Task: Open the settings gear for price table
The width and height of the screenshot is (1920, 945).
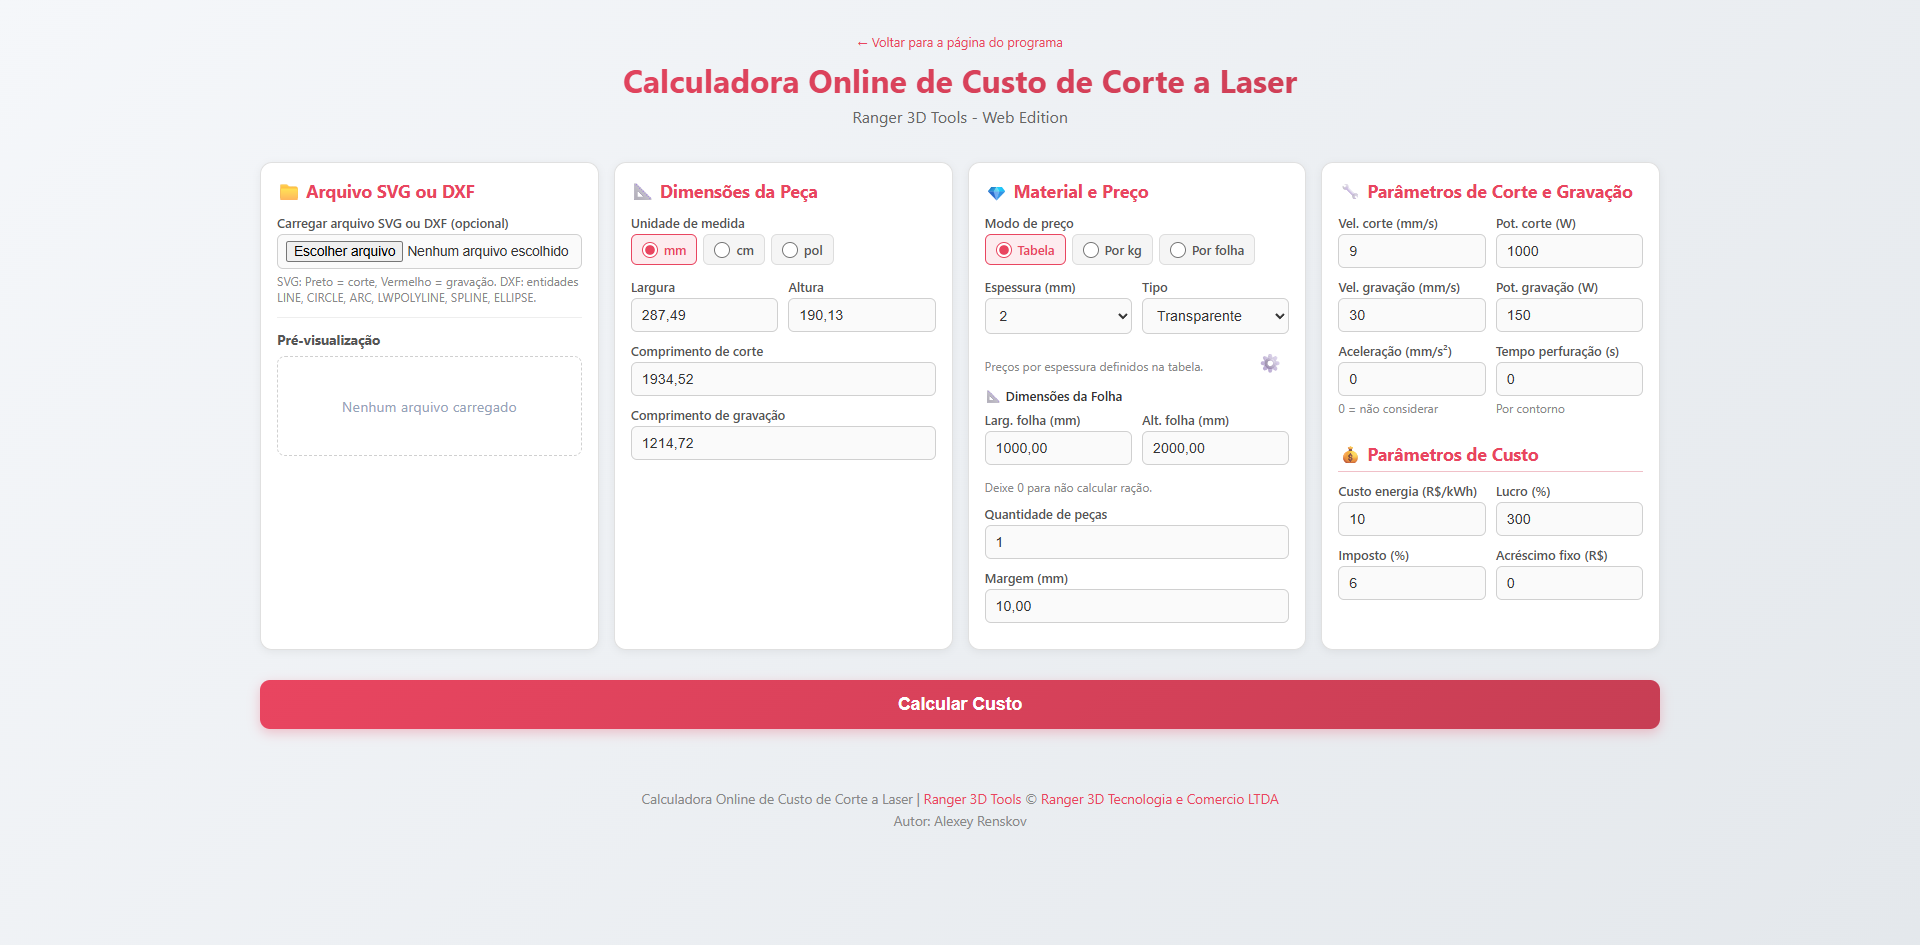Action: pos(1269,364)
